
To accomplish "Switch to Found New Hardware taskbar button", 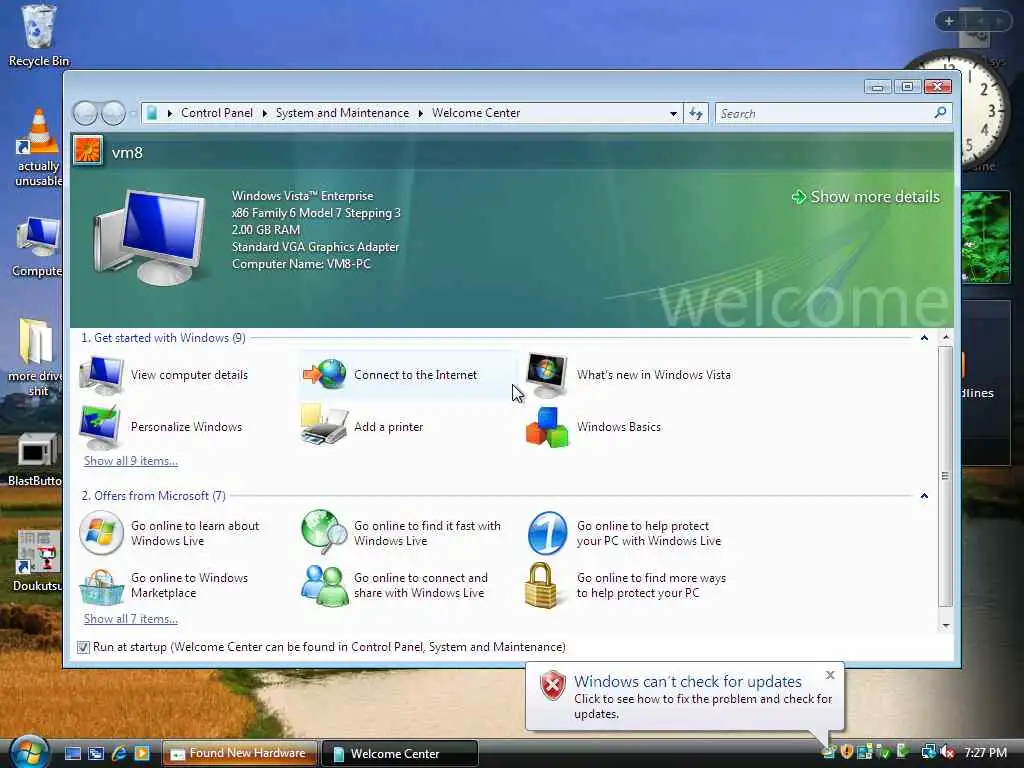I will pyautogui.click(x=239, y=753).
